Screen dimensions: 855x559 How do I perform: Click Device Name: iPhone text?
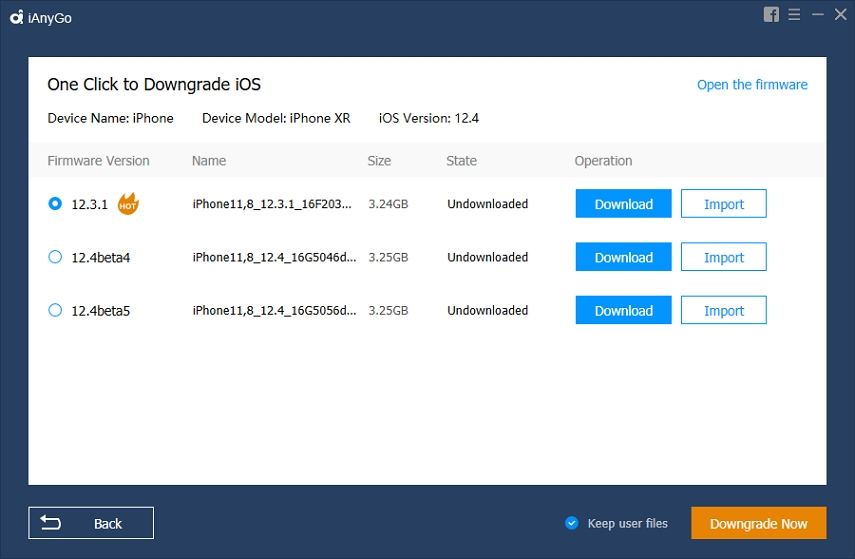110,118
